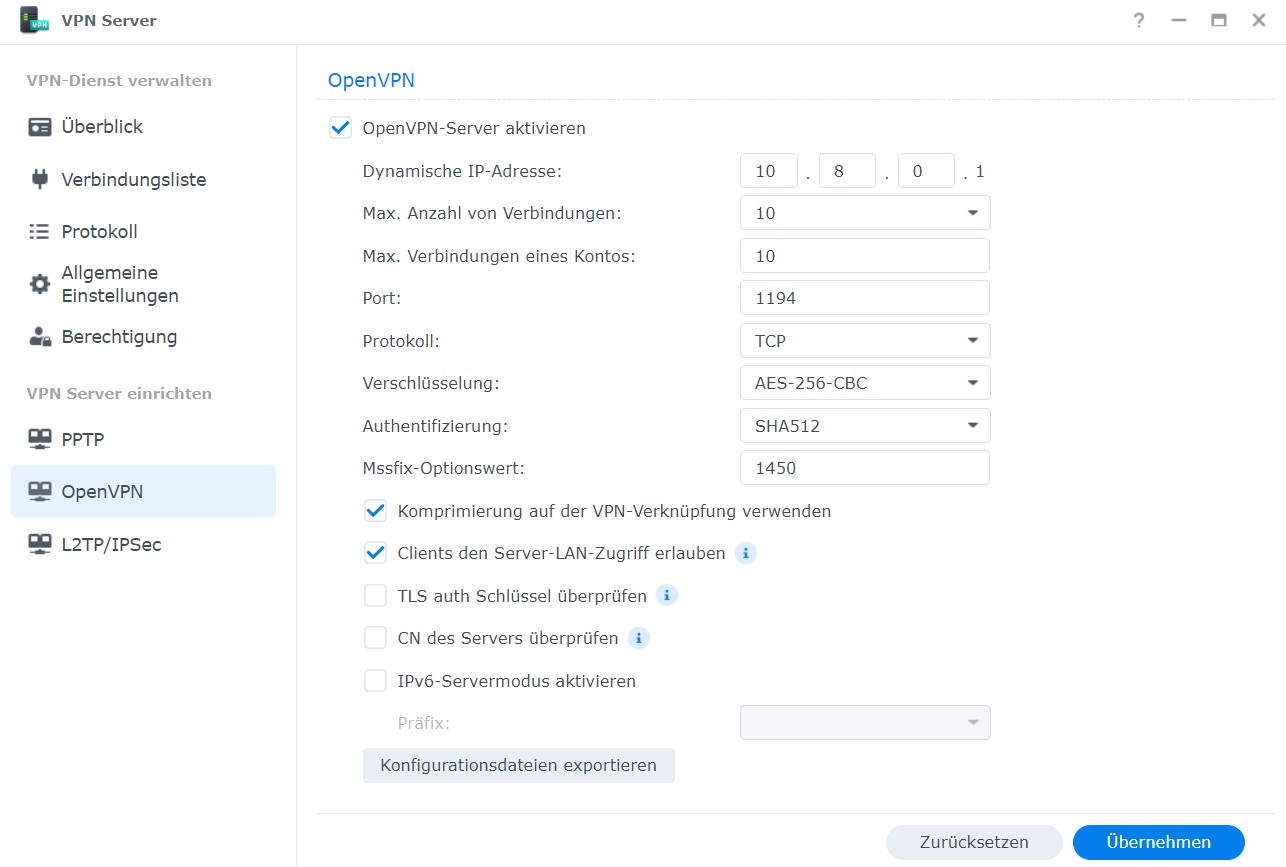
Task: Click 'Dynamische IP-Adresse:' label
Action: (462, 171)
